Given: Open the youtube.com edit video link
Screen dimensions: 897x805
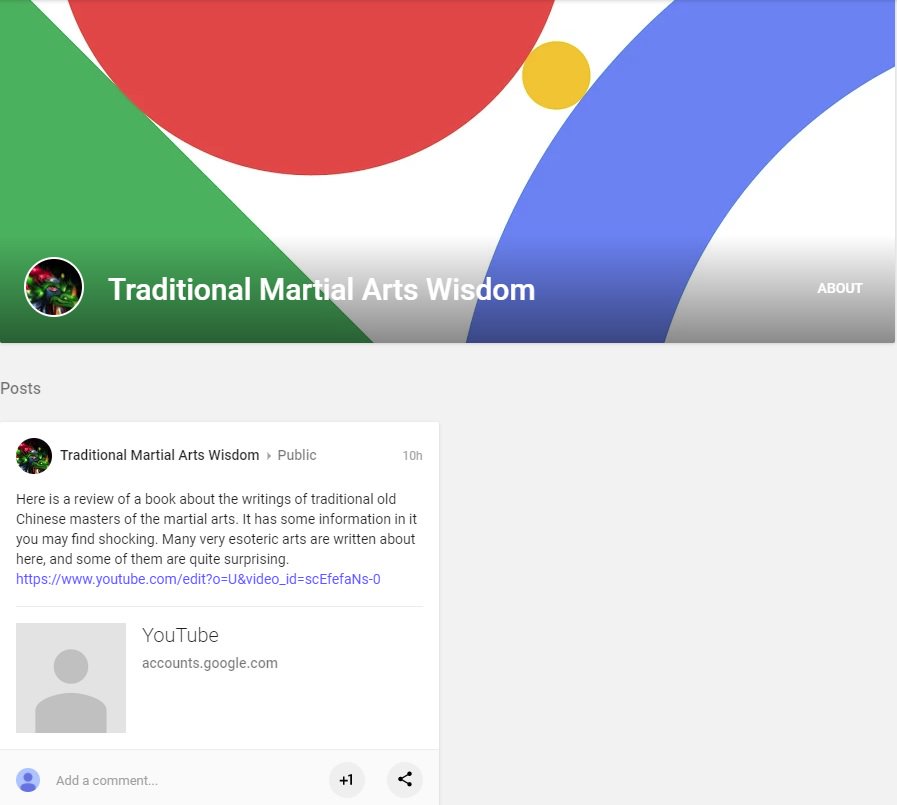Looking at the screenshot, I should (x=198, y=579).
